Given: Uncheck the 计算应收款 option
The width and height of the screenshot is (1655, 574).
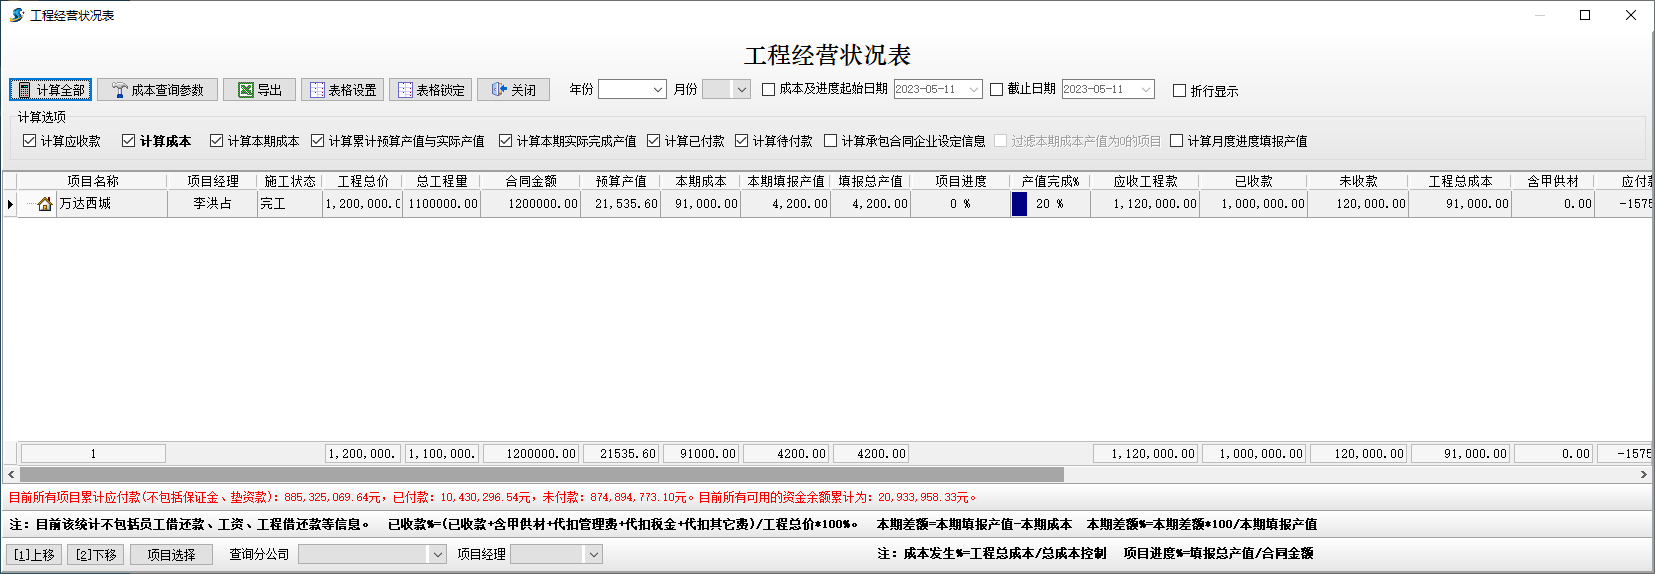Looking at the screenshot, I should pyautogui.click(x=30, y=141).
